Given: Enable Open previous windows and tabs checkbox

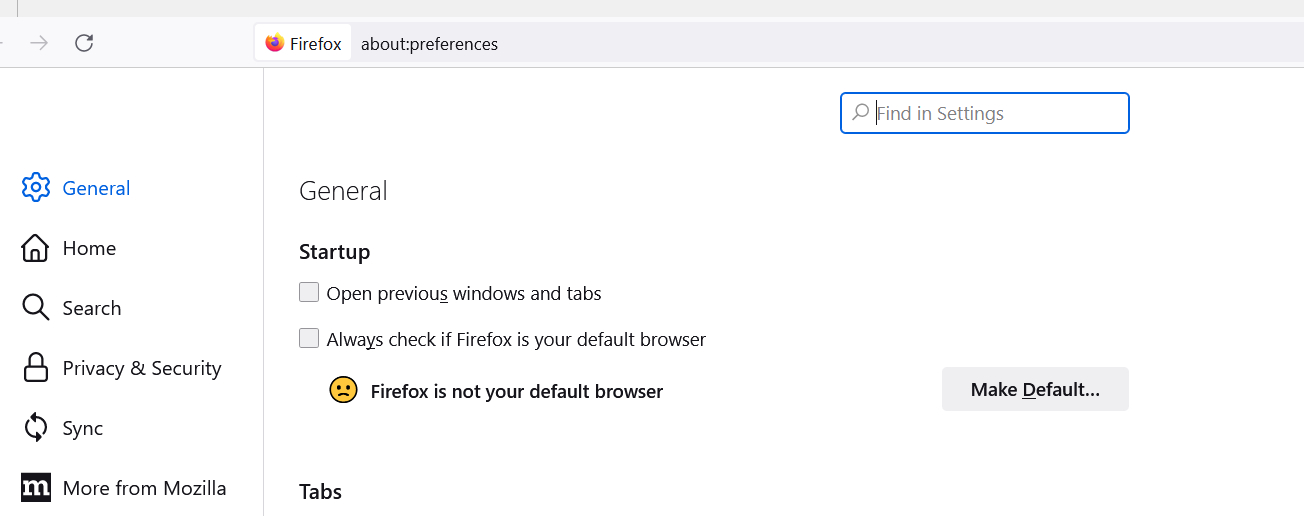Looking at the screenshot, I should click(x=309, y=293).
